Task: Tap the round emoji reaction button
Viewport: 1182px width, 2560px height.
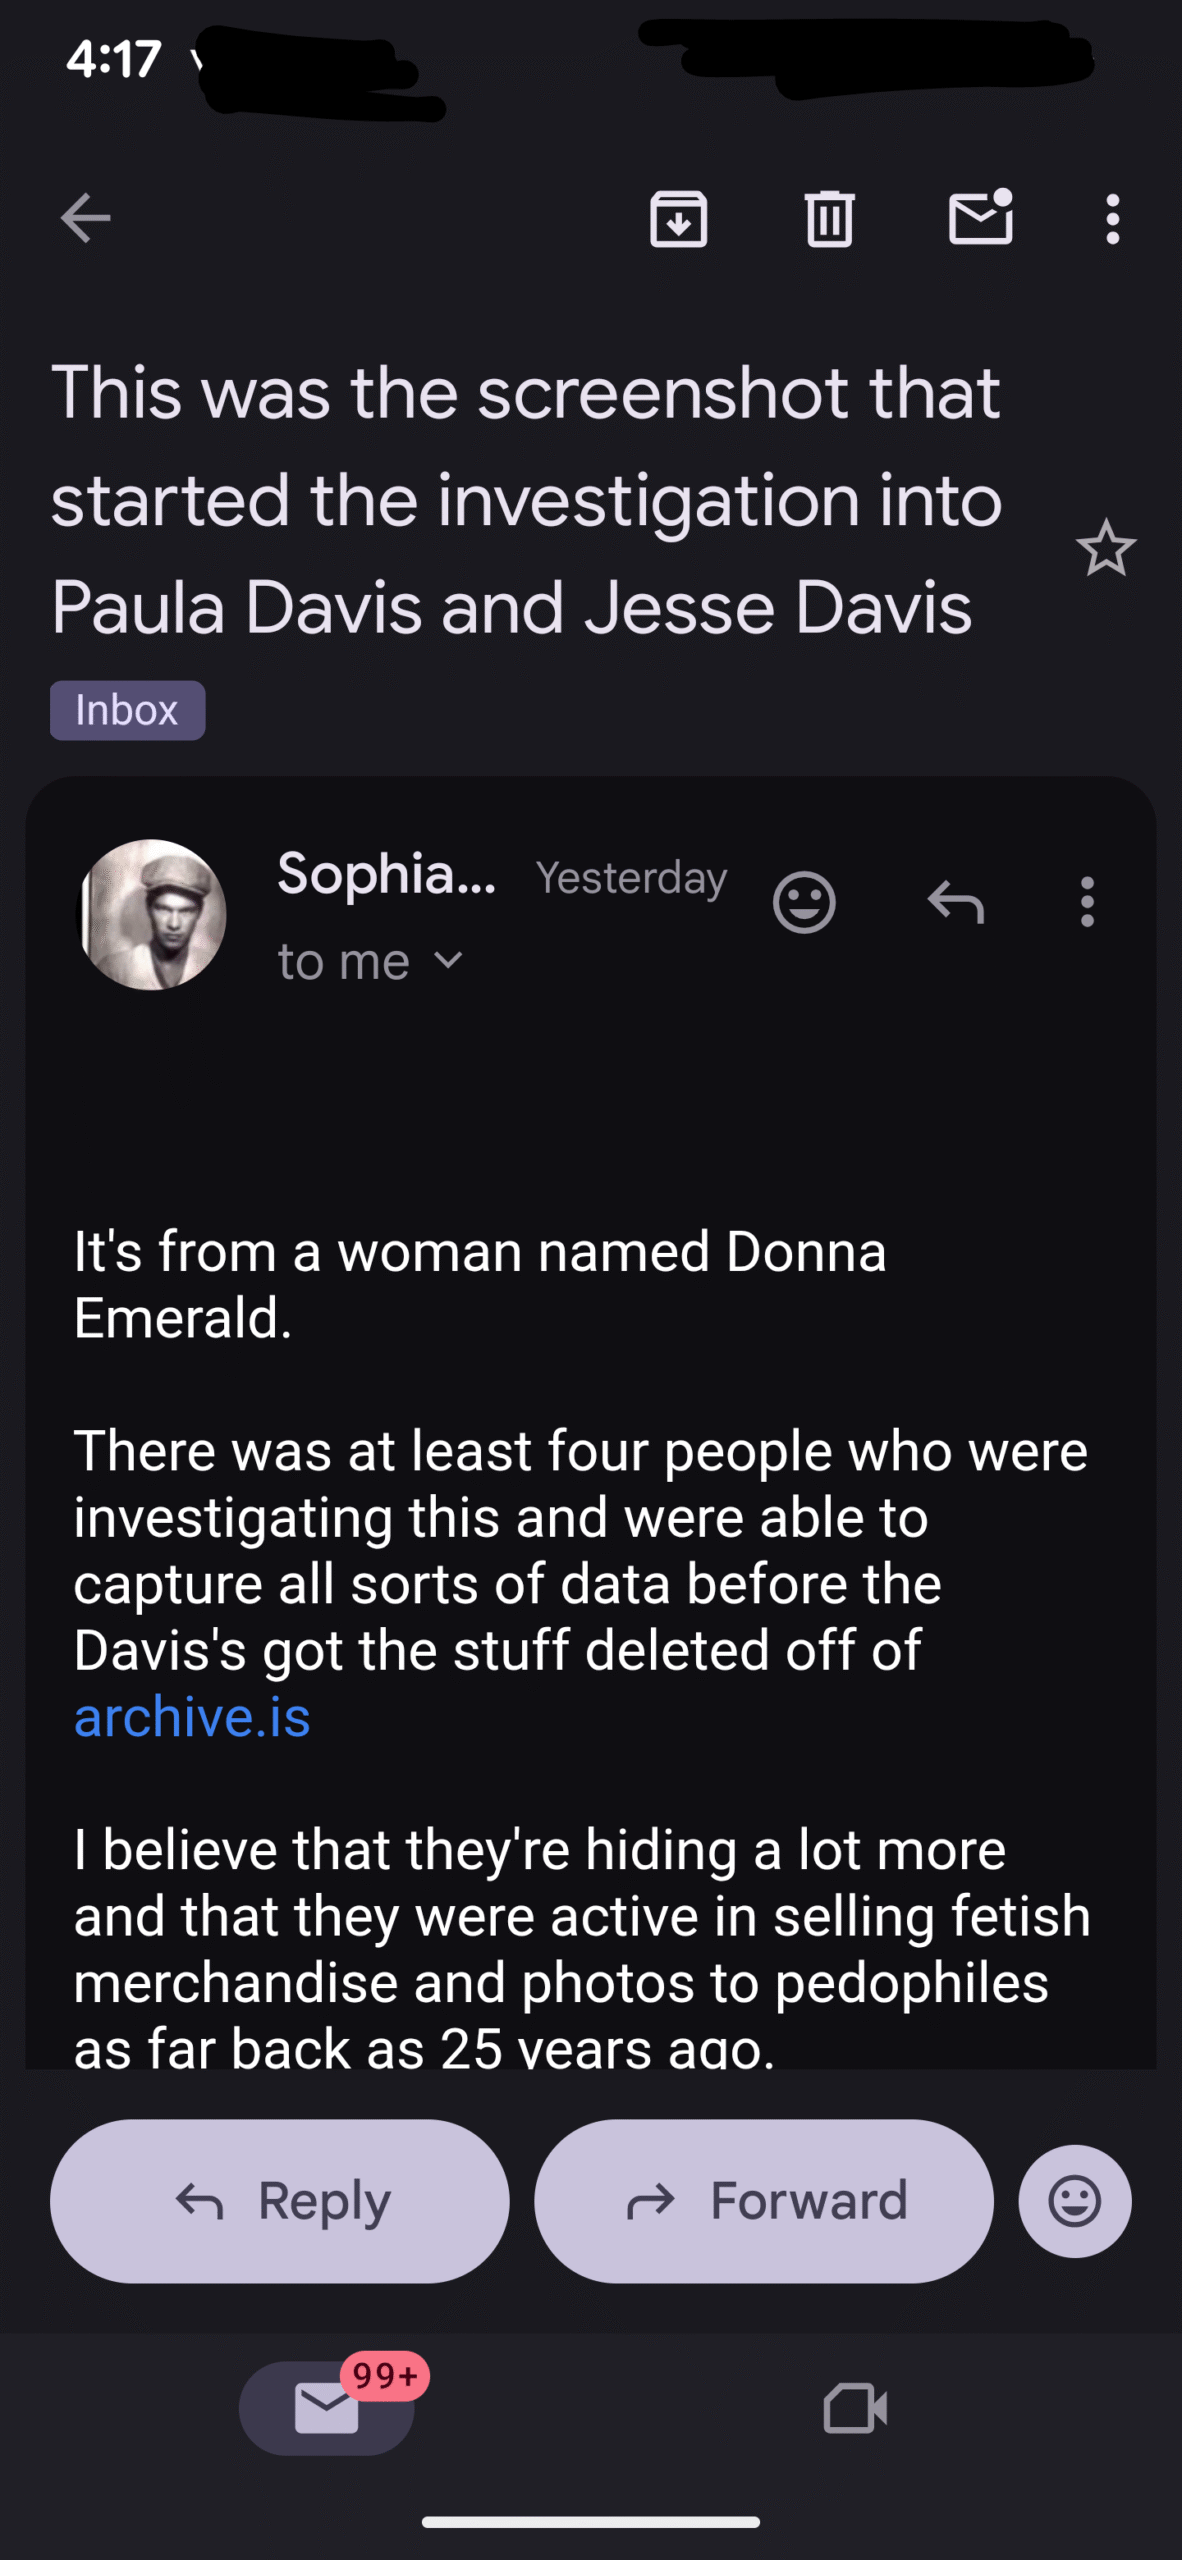Action: click(1075, 2201)
